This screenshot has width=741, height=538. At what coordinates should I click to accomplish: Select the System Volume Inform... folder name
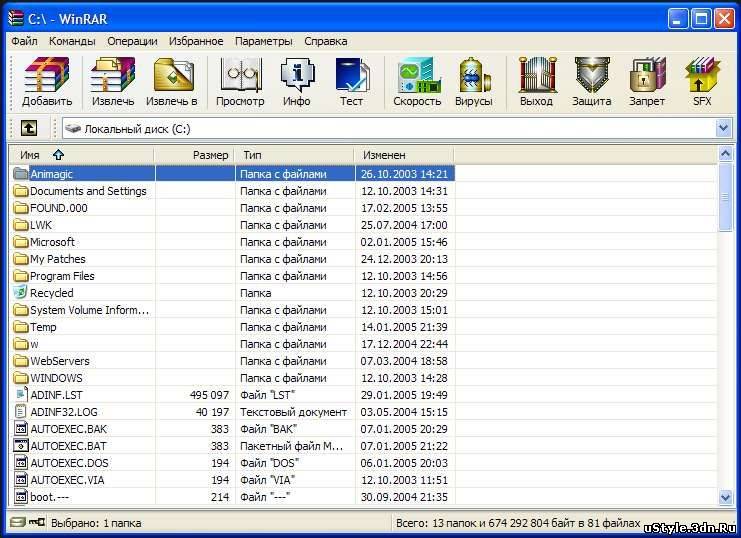[90, 310]
